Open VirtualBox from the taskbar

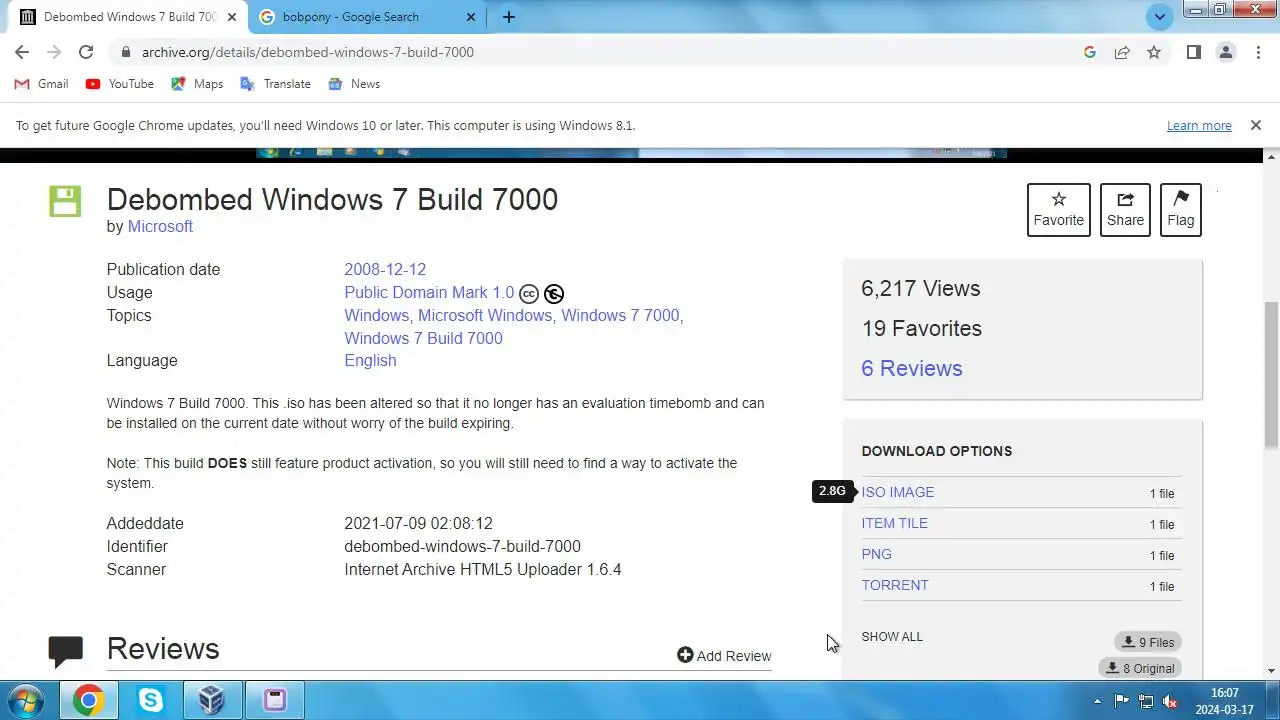coord(212,700)
